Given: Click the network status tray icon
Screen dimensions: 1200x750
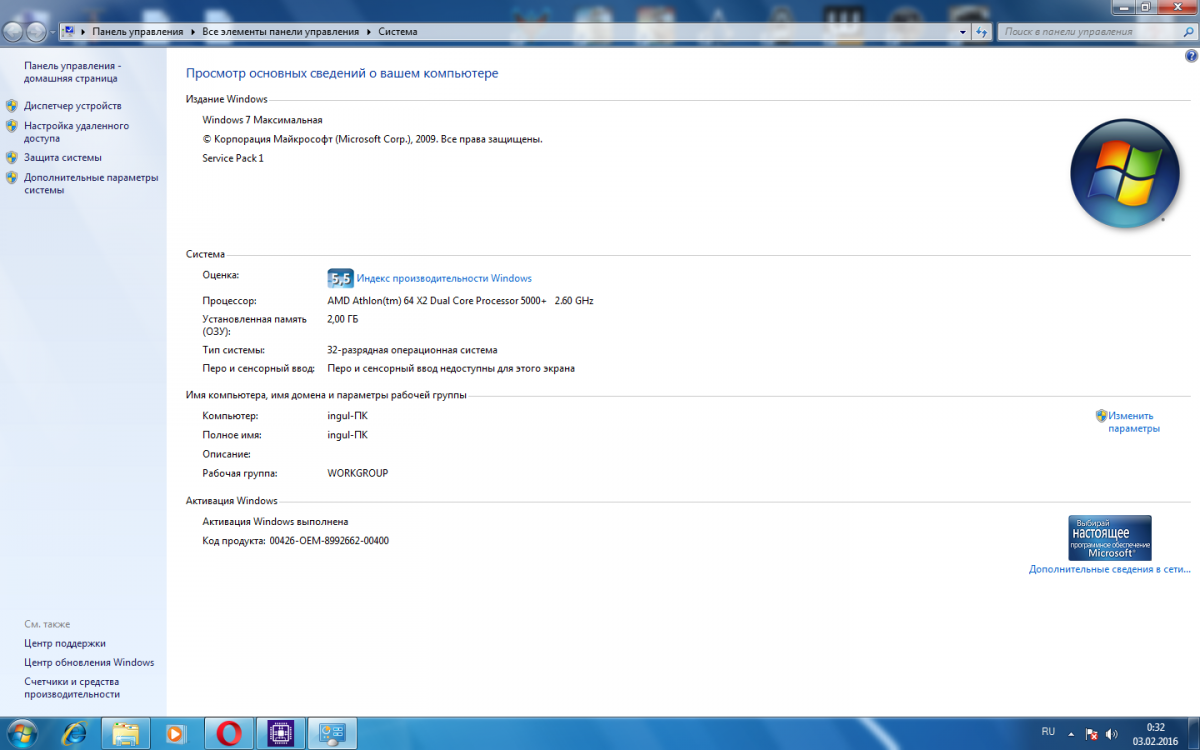Looking at the screenshot, I should point(1093,734).
